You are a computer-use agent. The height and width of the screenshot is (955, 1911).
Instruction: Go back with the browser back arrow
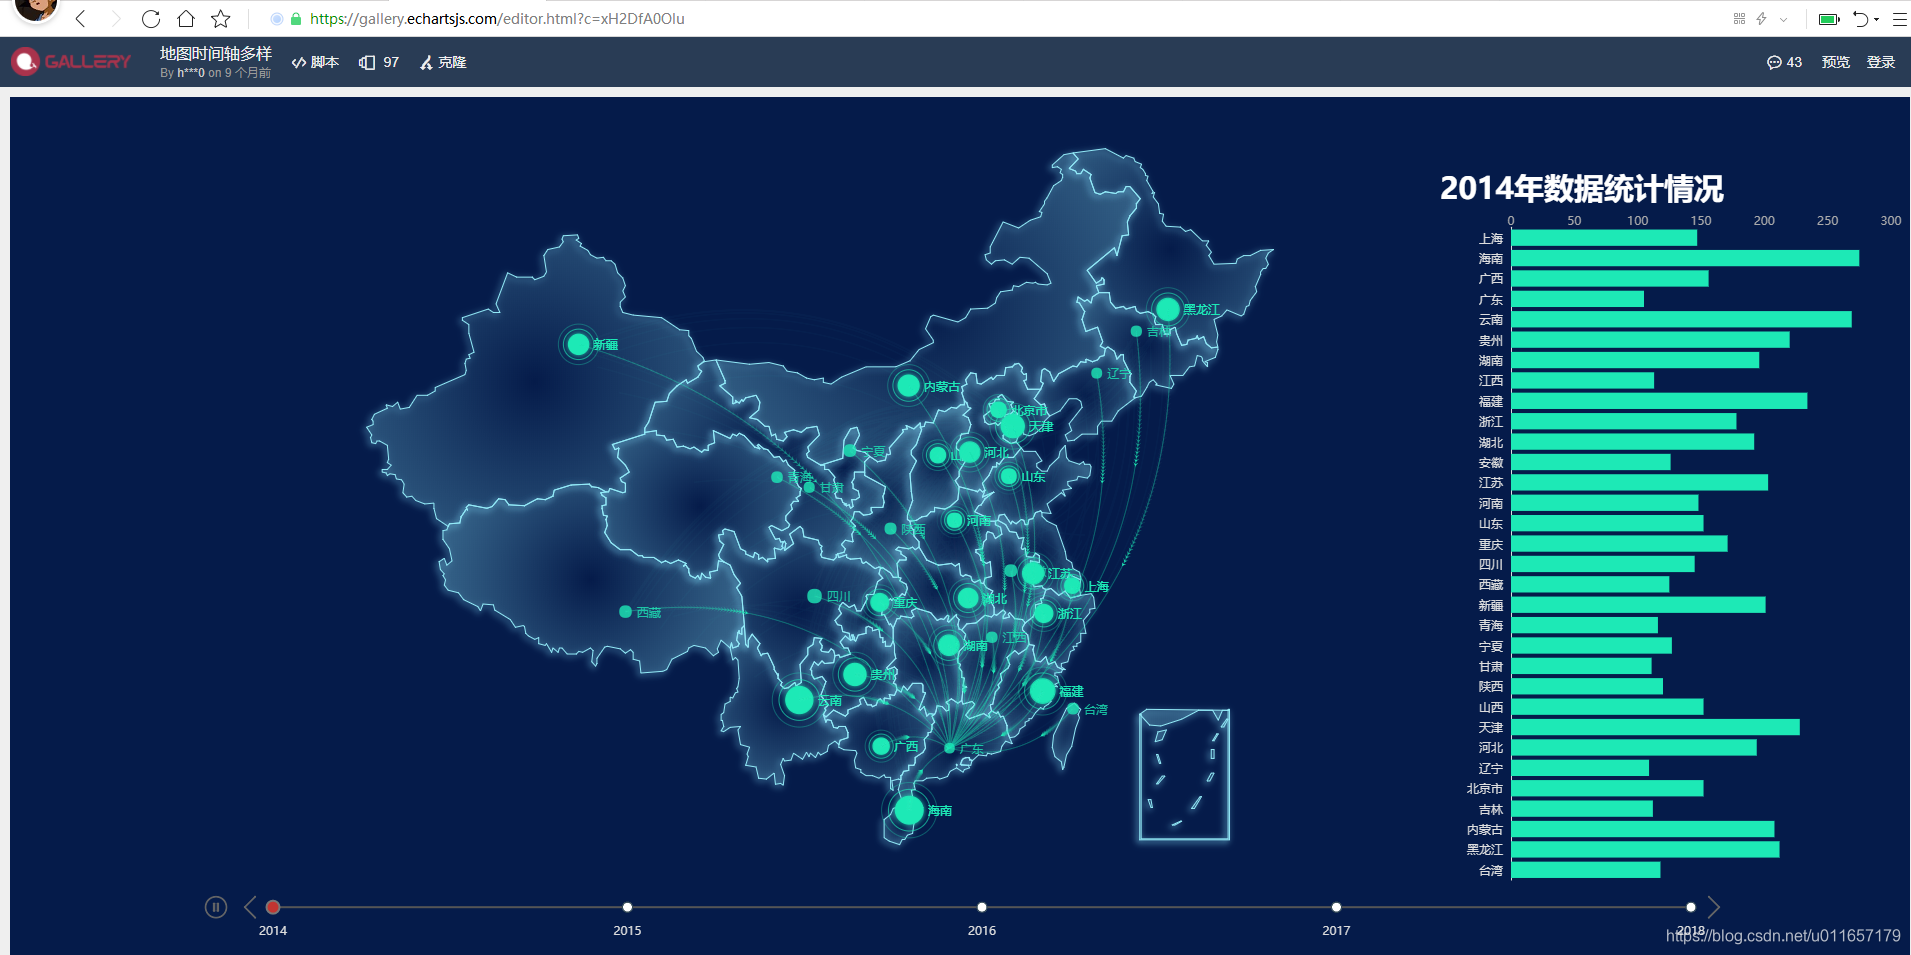click(x=81, y=19)
